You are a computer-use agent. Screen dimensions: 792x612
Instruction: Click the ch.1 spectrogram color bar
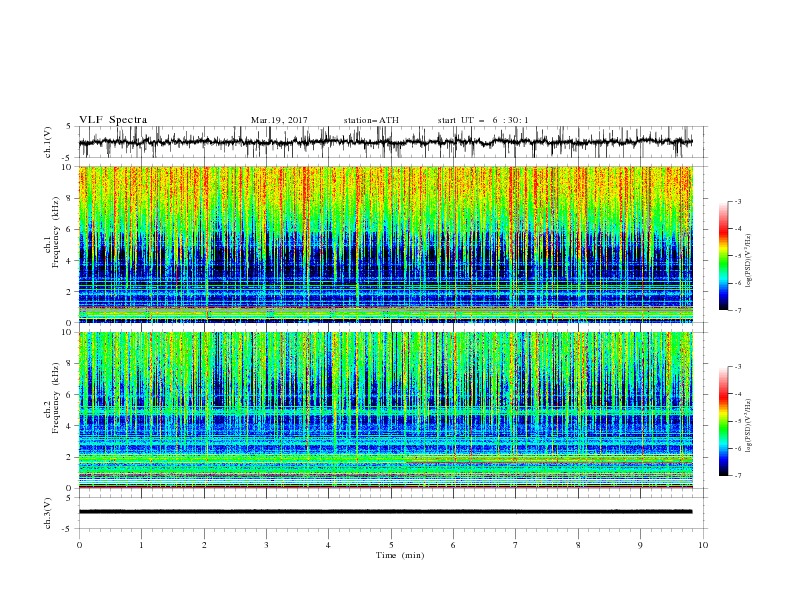[723, 256]
